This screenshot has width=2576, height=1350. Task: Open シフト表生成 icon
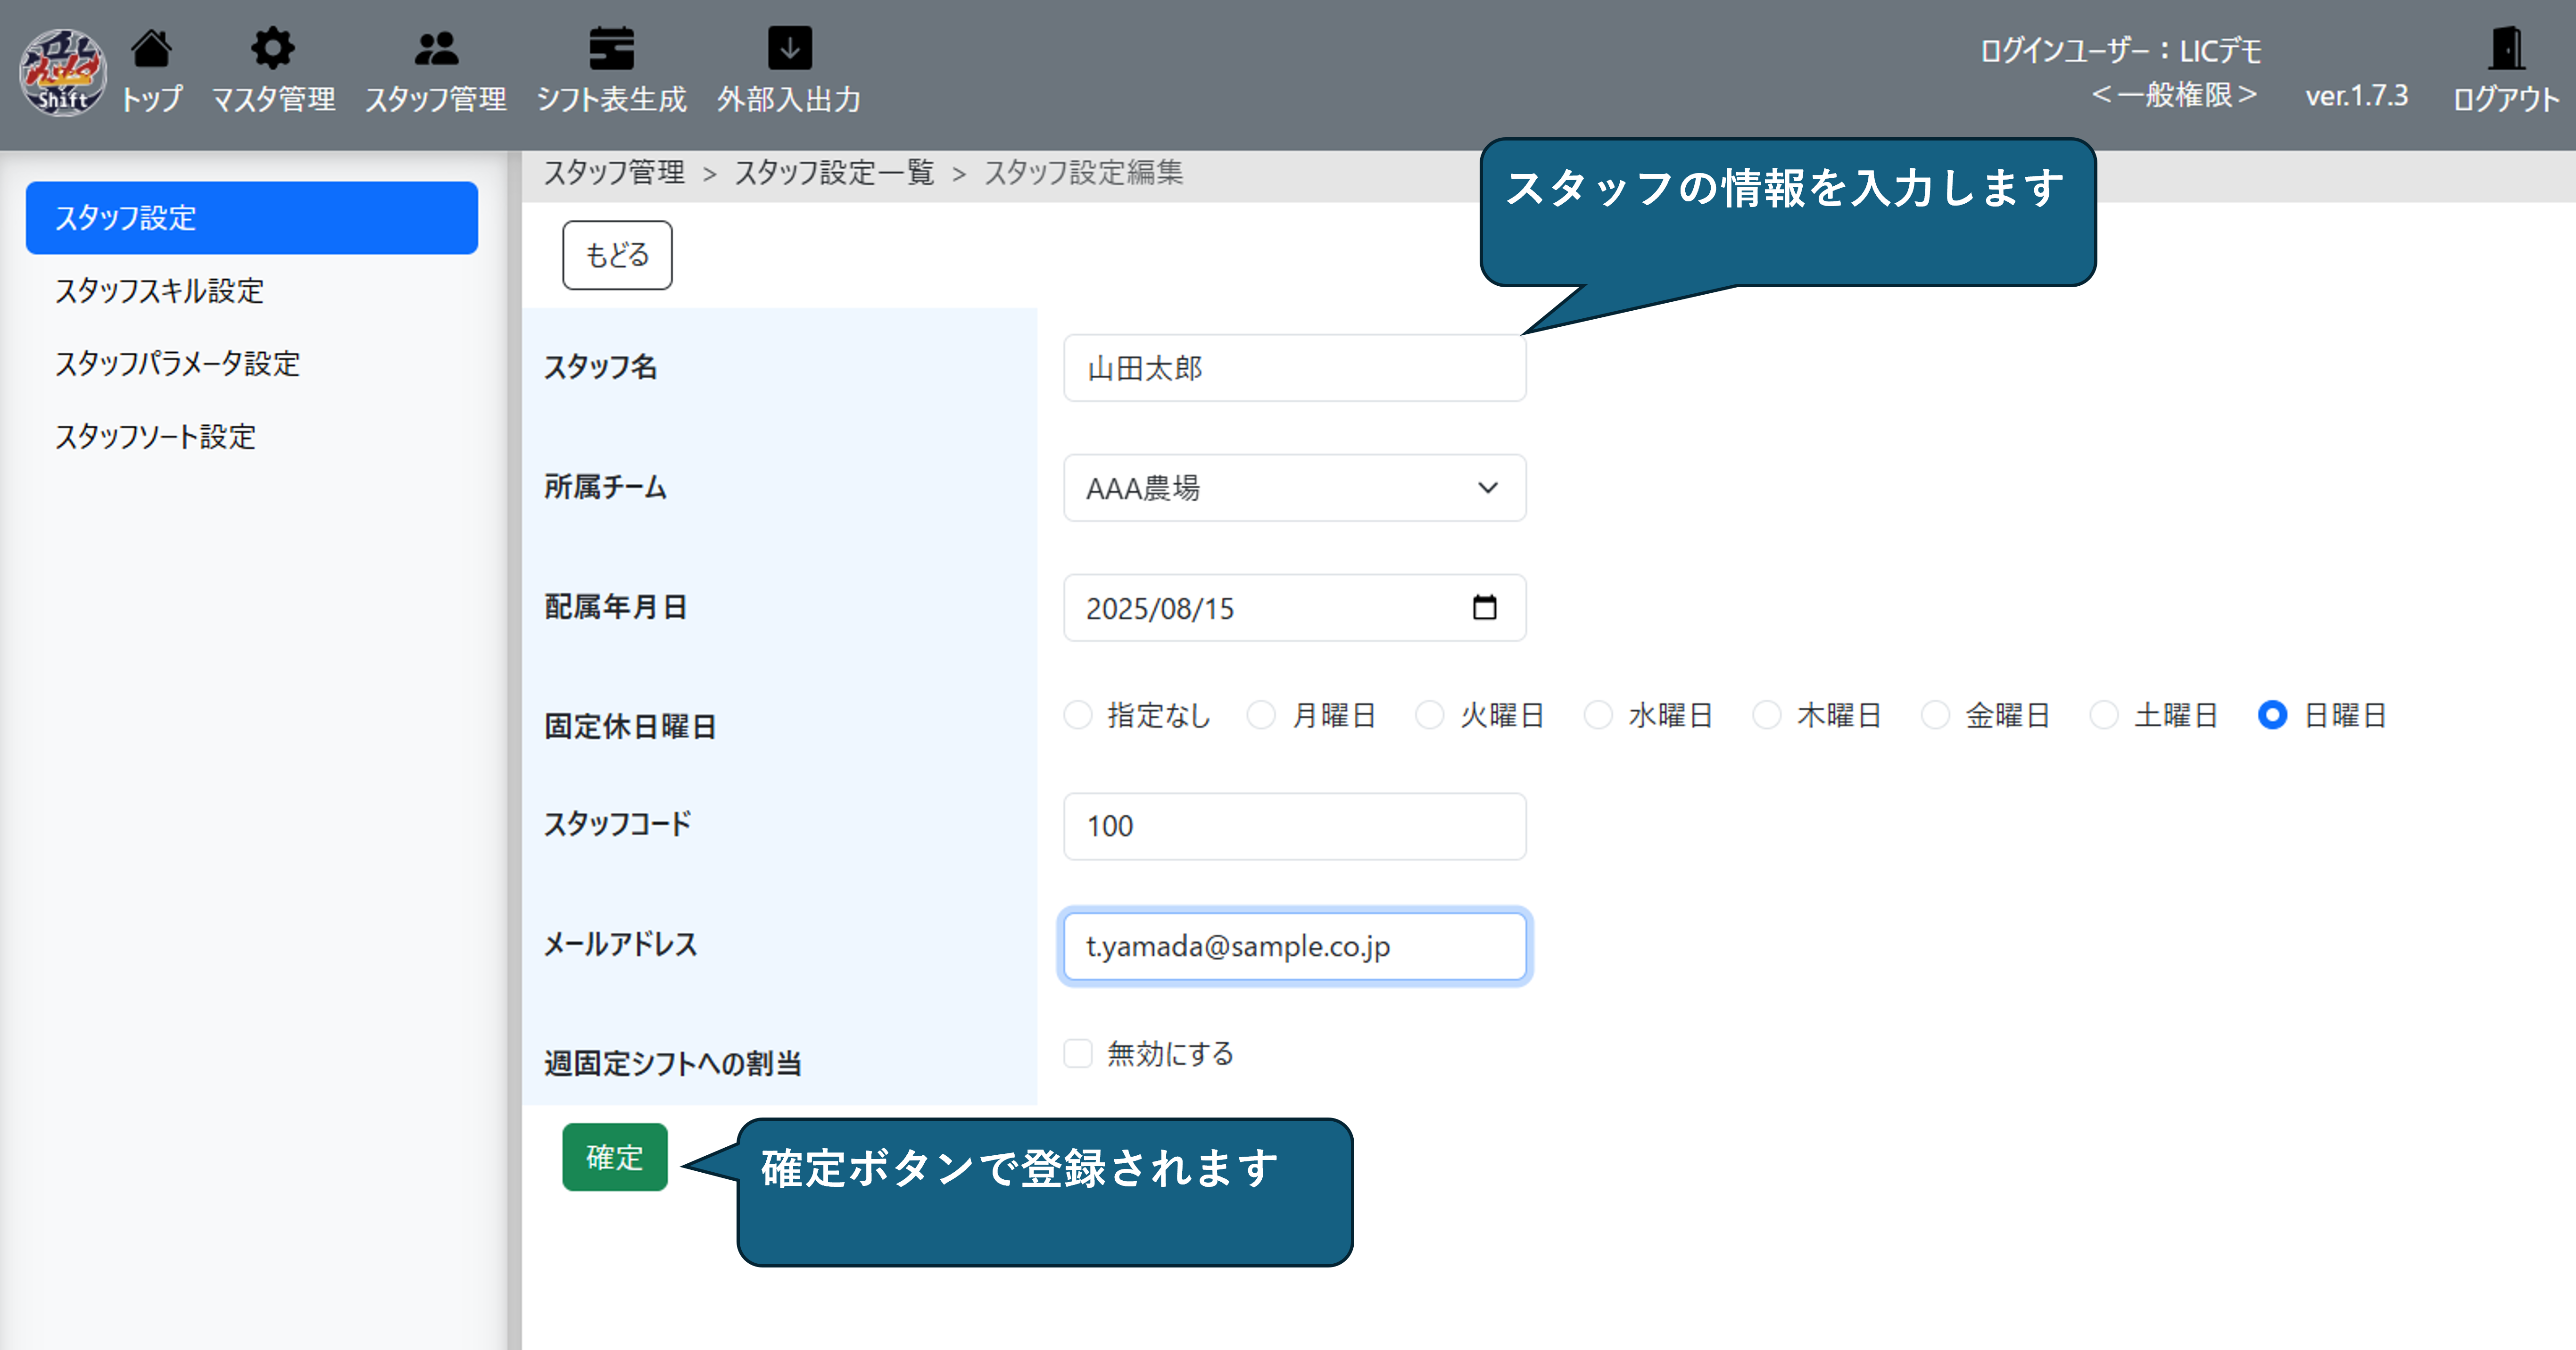[x=611, y=48]
